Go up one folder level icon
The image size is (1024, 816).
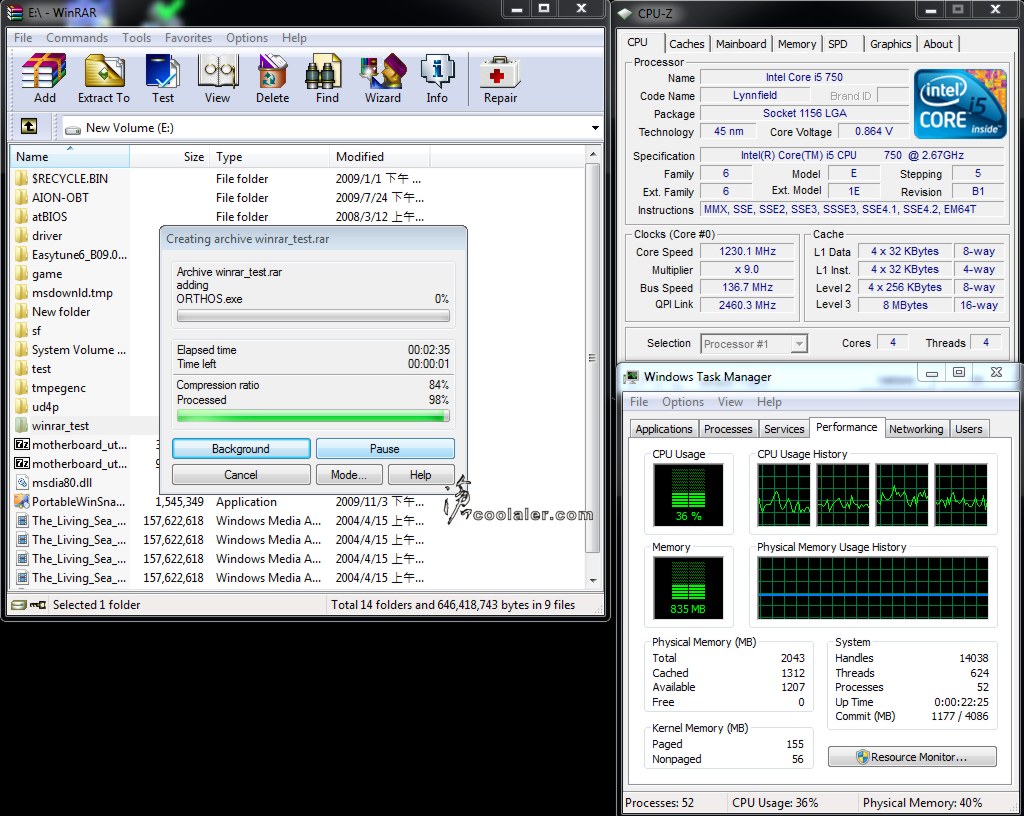click(x=29, y=126)
